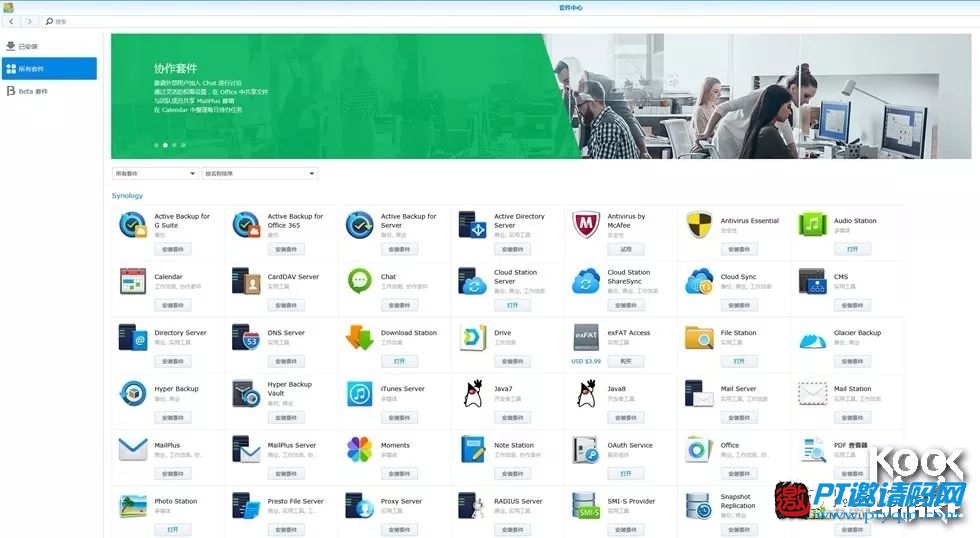980x538 pixels.
Task: Click the Antivirus Essential shield icon
Action: click(699, 225)
